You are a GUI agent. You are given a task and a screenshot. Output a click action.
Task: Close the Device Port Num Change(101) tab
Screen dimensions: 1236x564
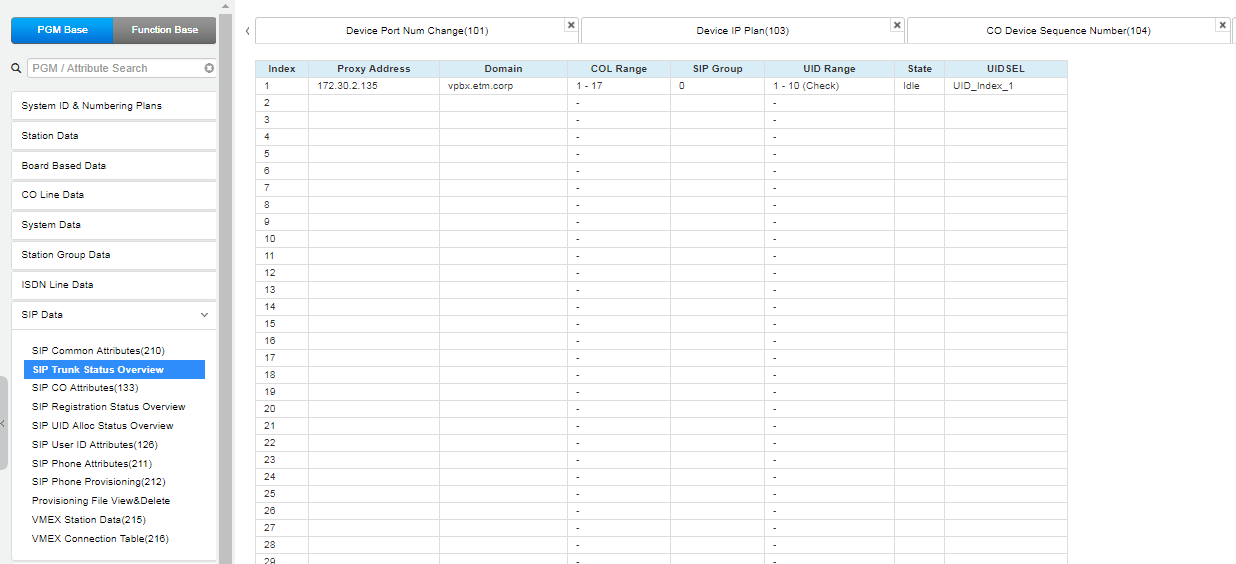coord(571,25)
